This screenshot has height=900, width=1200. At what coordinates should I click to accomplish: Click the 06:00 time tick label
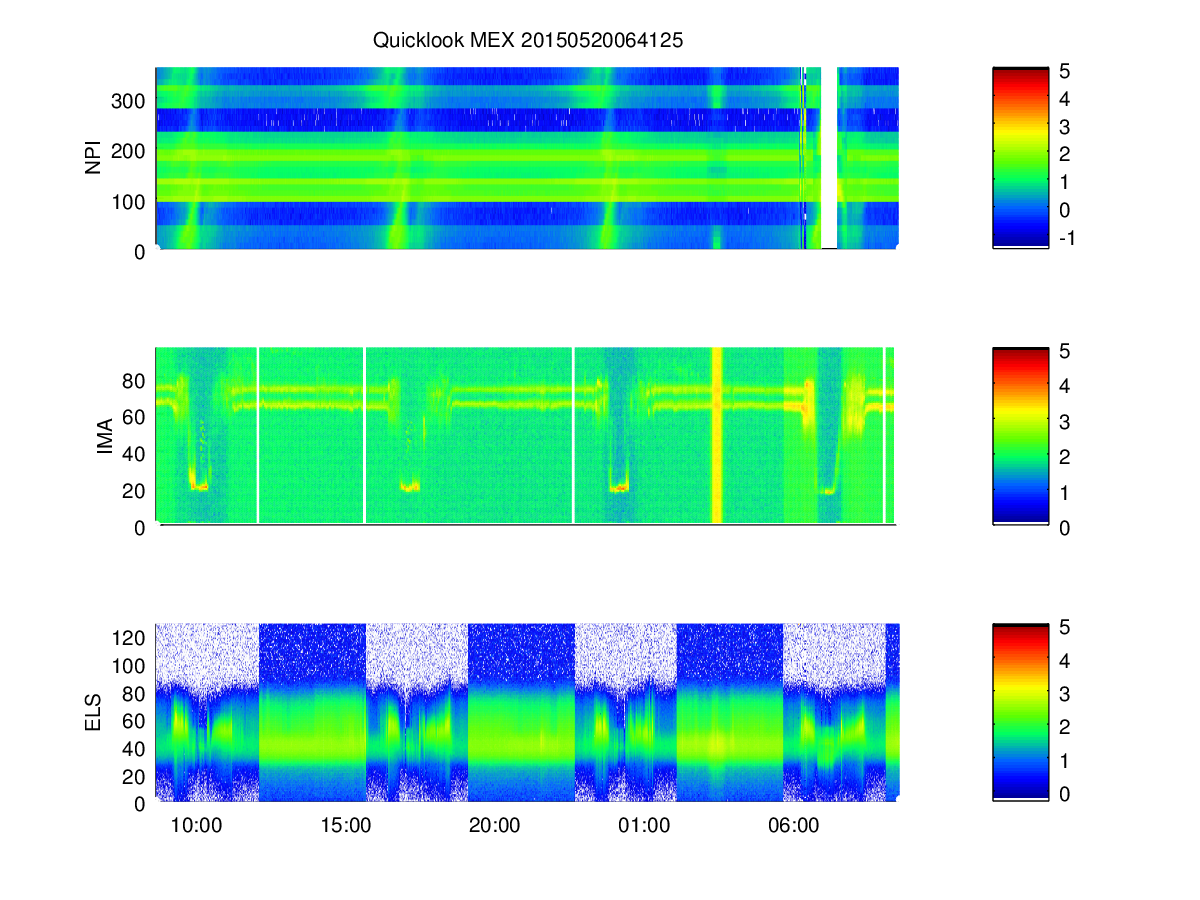coord(793,826)
